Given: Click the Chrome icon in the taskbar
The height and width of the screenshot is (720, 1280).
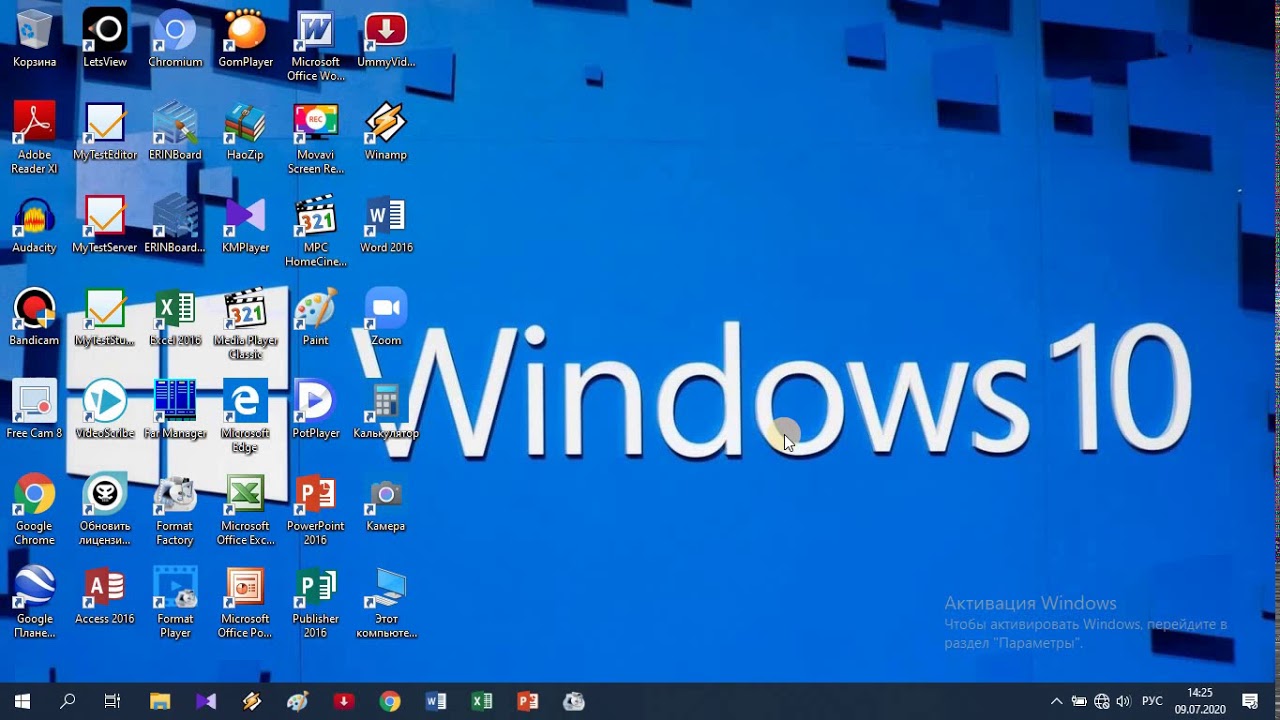Looking at the screenshot, I should 390,701.
